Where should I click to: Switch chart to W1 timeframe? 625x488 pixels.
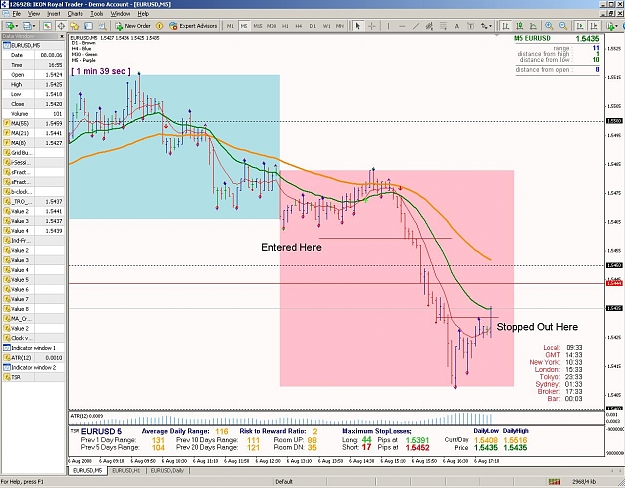[326, 26]
